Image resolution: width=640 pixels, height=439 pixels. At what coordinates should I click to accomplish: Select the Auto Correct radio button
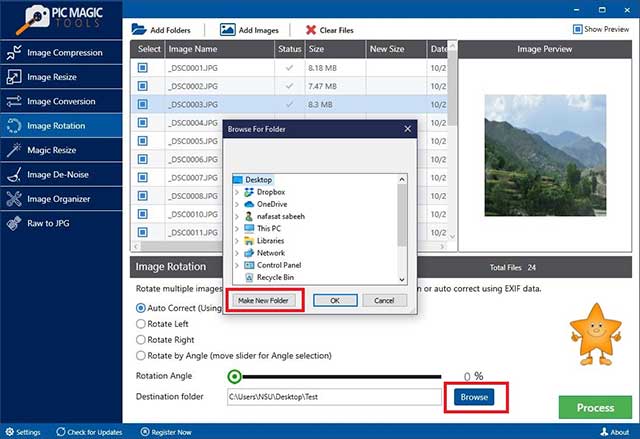[x=141, y=308]
